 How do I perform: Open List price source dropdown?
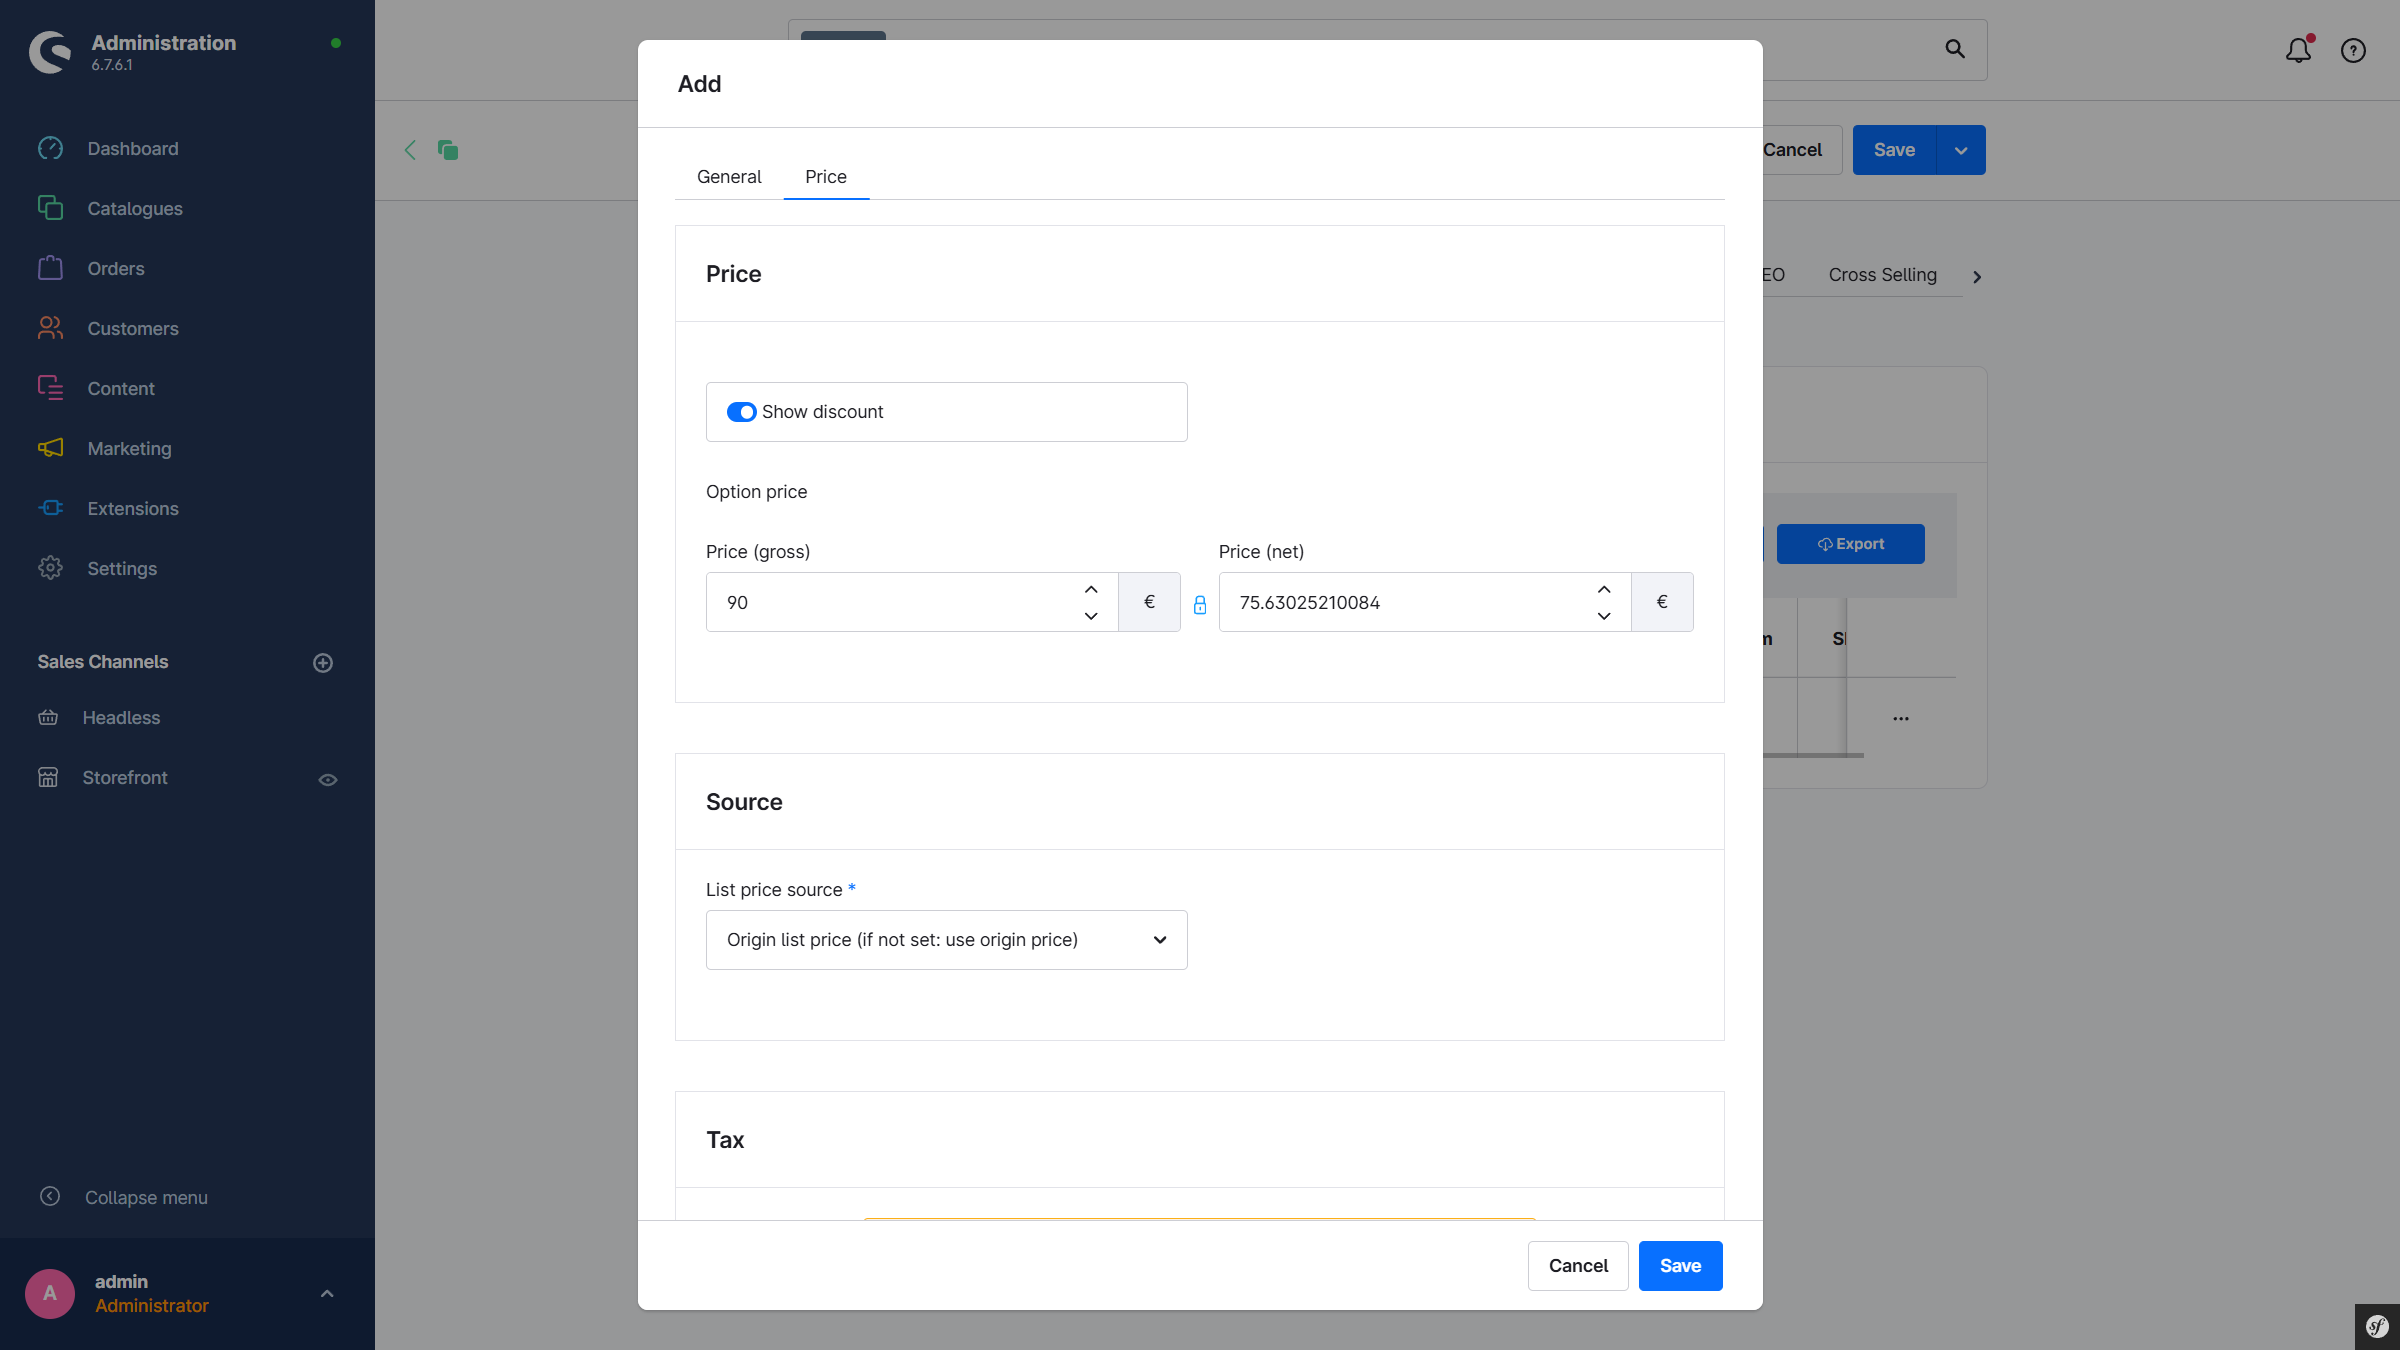pos(946,940)
